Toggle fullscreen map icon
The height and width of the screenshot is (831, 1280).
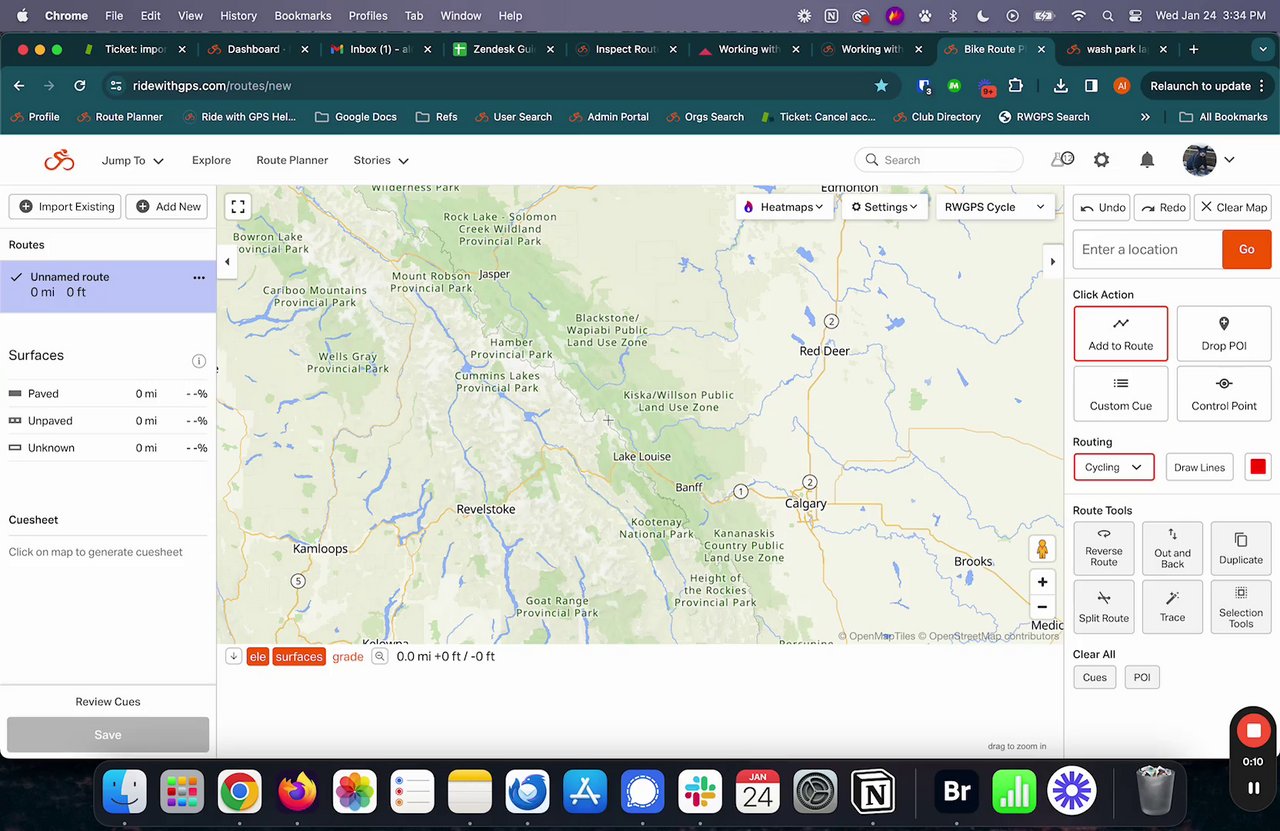(x=238, y=207)
